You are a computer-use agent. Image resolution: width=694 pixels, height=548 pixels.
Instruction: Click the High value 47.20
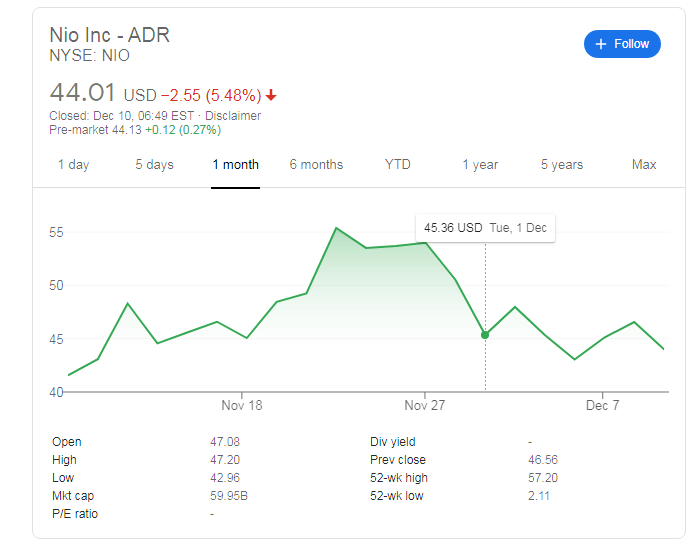(225, 460)
